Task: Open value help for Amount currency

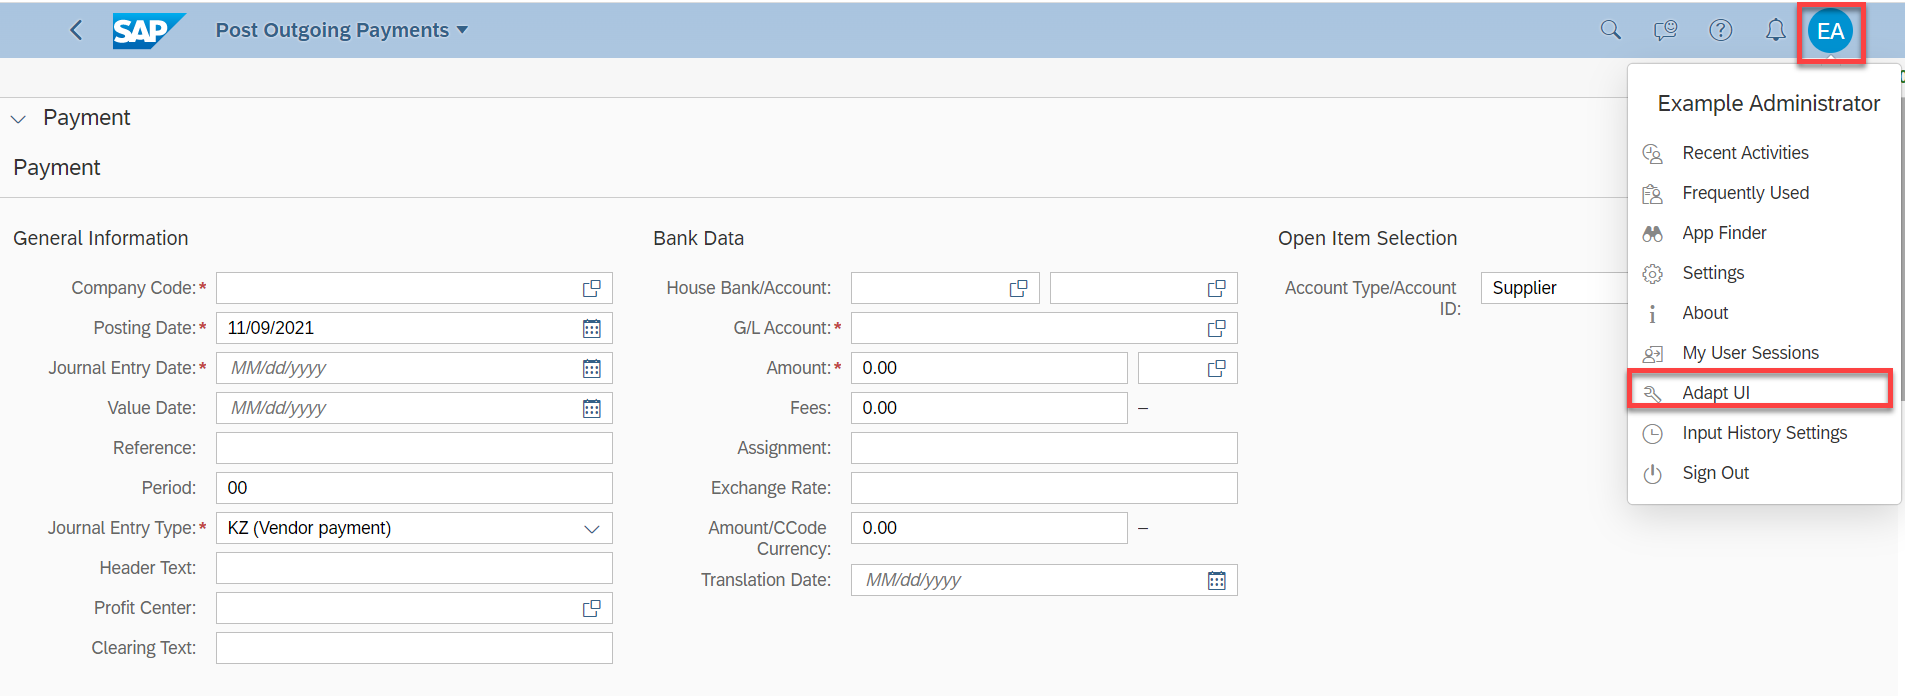Action: coord(1217,368)
